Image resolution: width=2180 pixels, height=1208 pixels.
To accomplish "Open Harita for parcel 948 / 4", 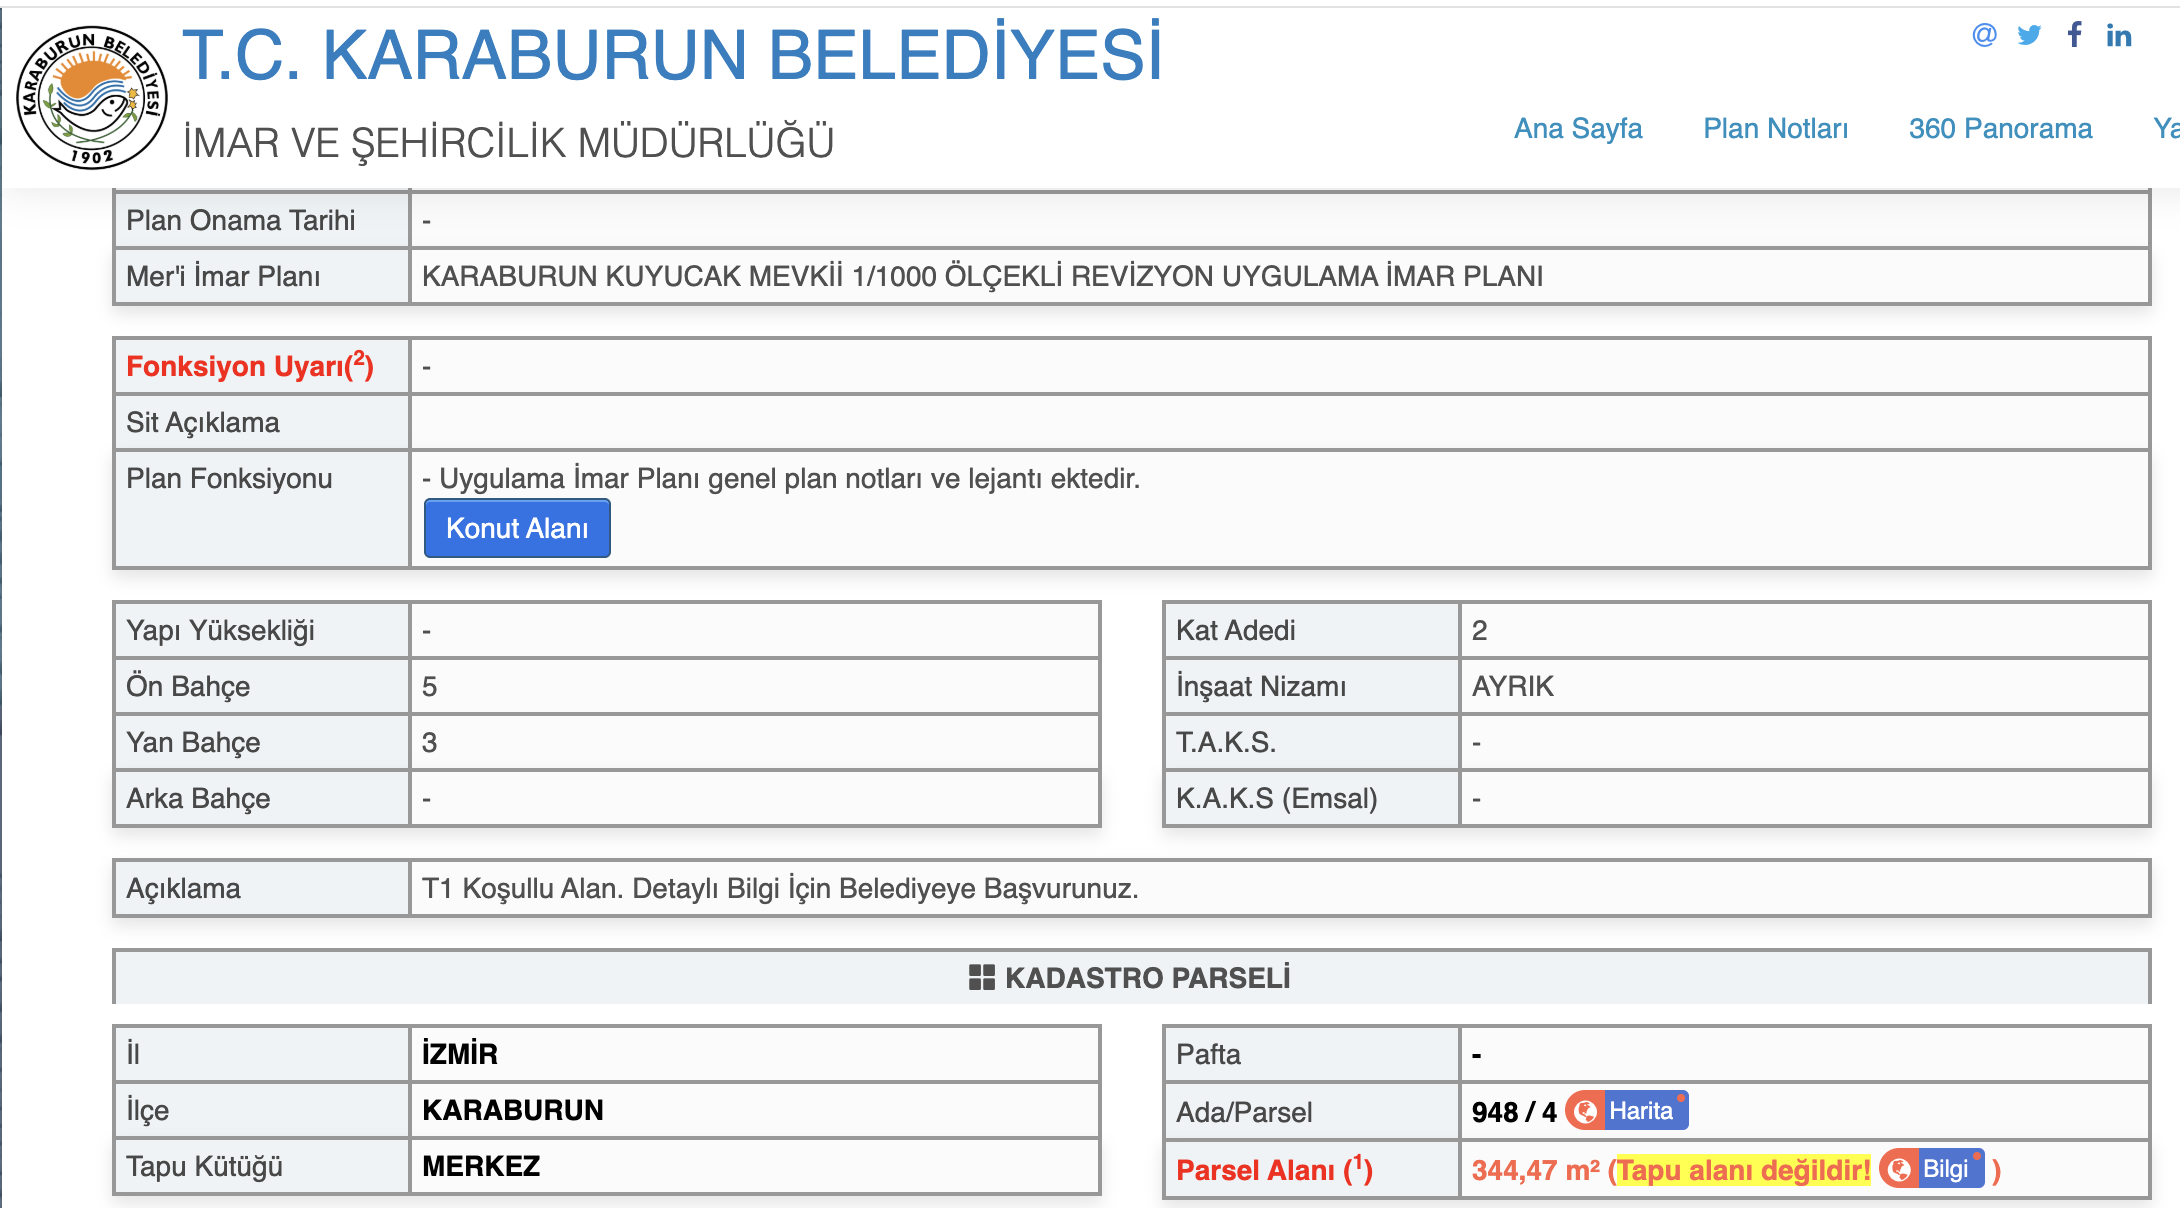I will pyautogui.click(x=1641, y=1111).
